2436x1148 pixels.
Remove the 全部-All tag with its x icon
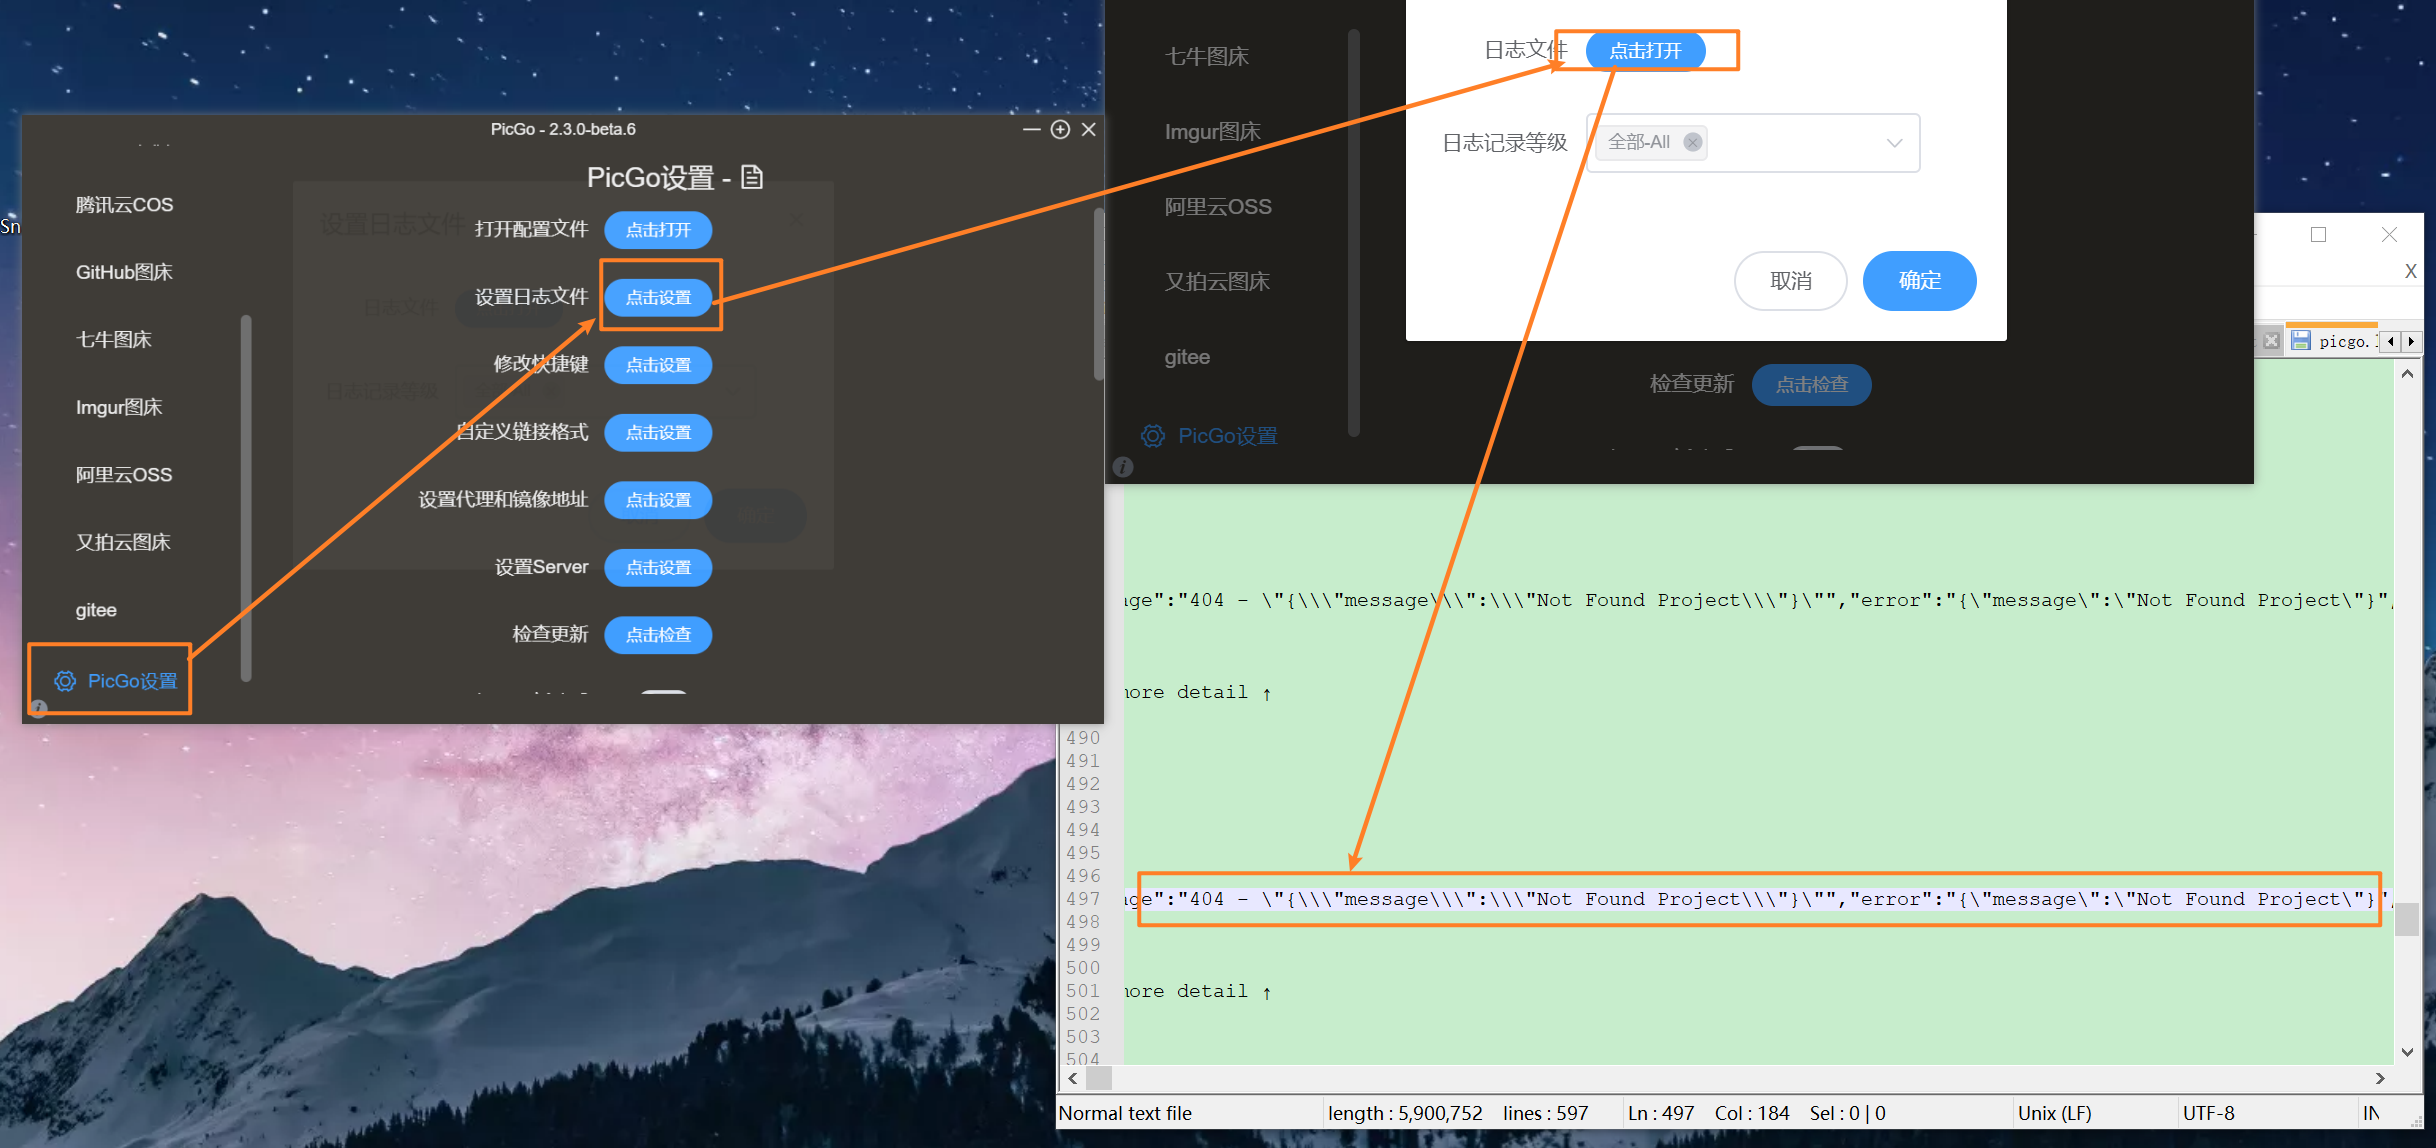1693,142
